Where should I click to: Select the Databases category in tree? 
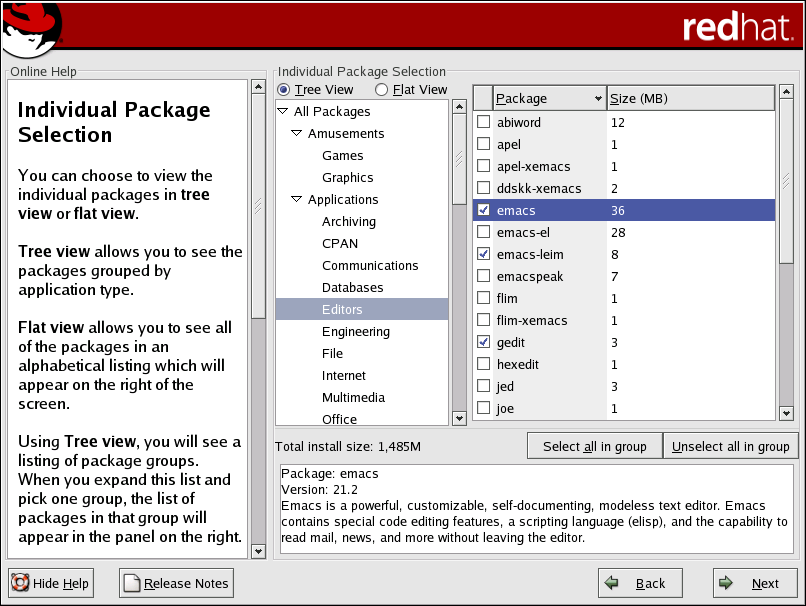(x=352, y=288)
